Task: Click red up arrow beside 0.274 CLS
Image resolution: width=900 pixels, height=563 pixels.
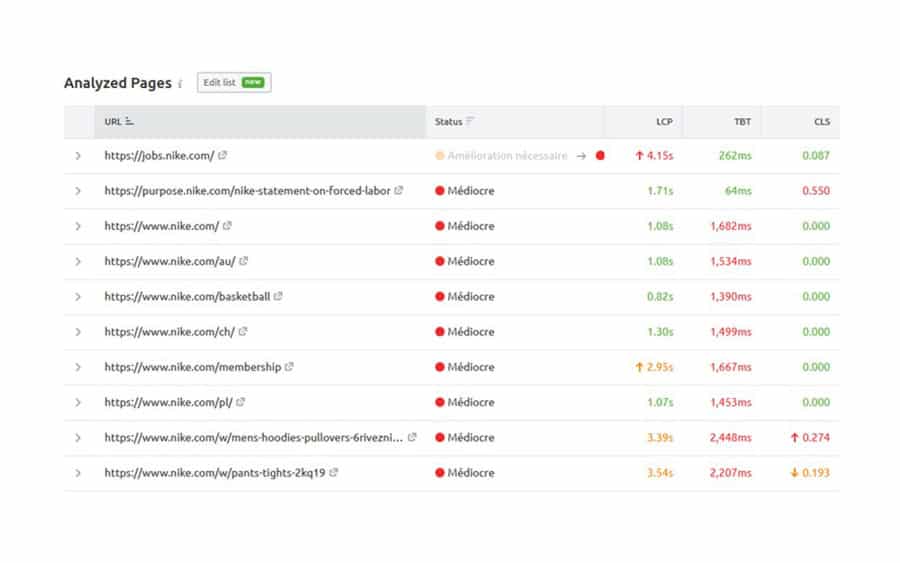Action: pos(795,437)
